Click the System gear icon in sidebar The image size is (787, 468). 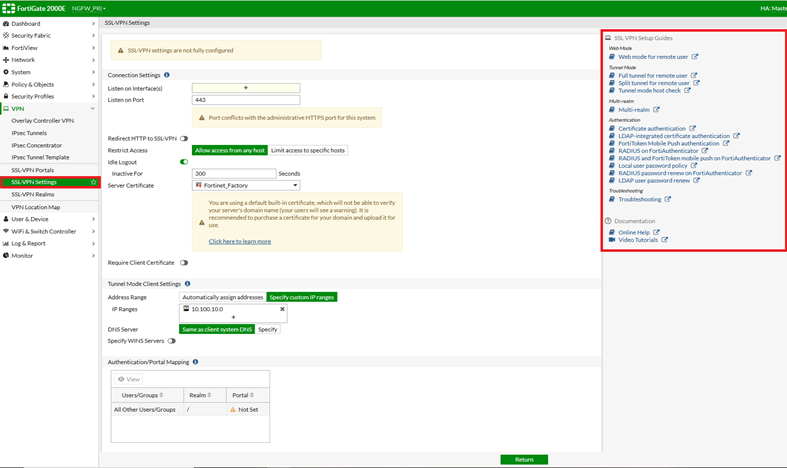tap(6, 72)
